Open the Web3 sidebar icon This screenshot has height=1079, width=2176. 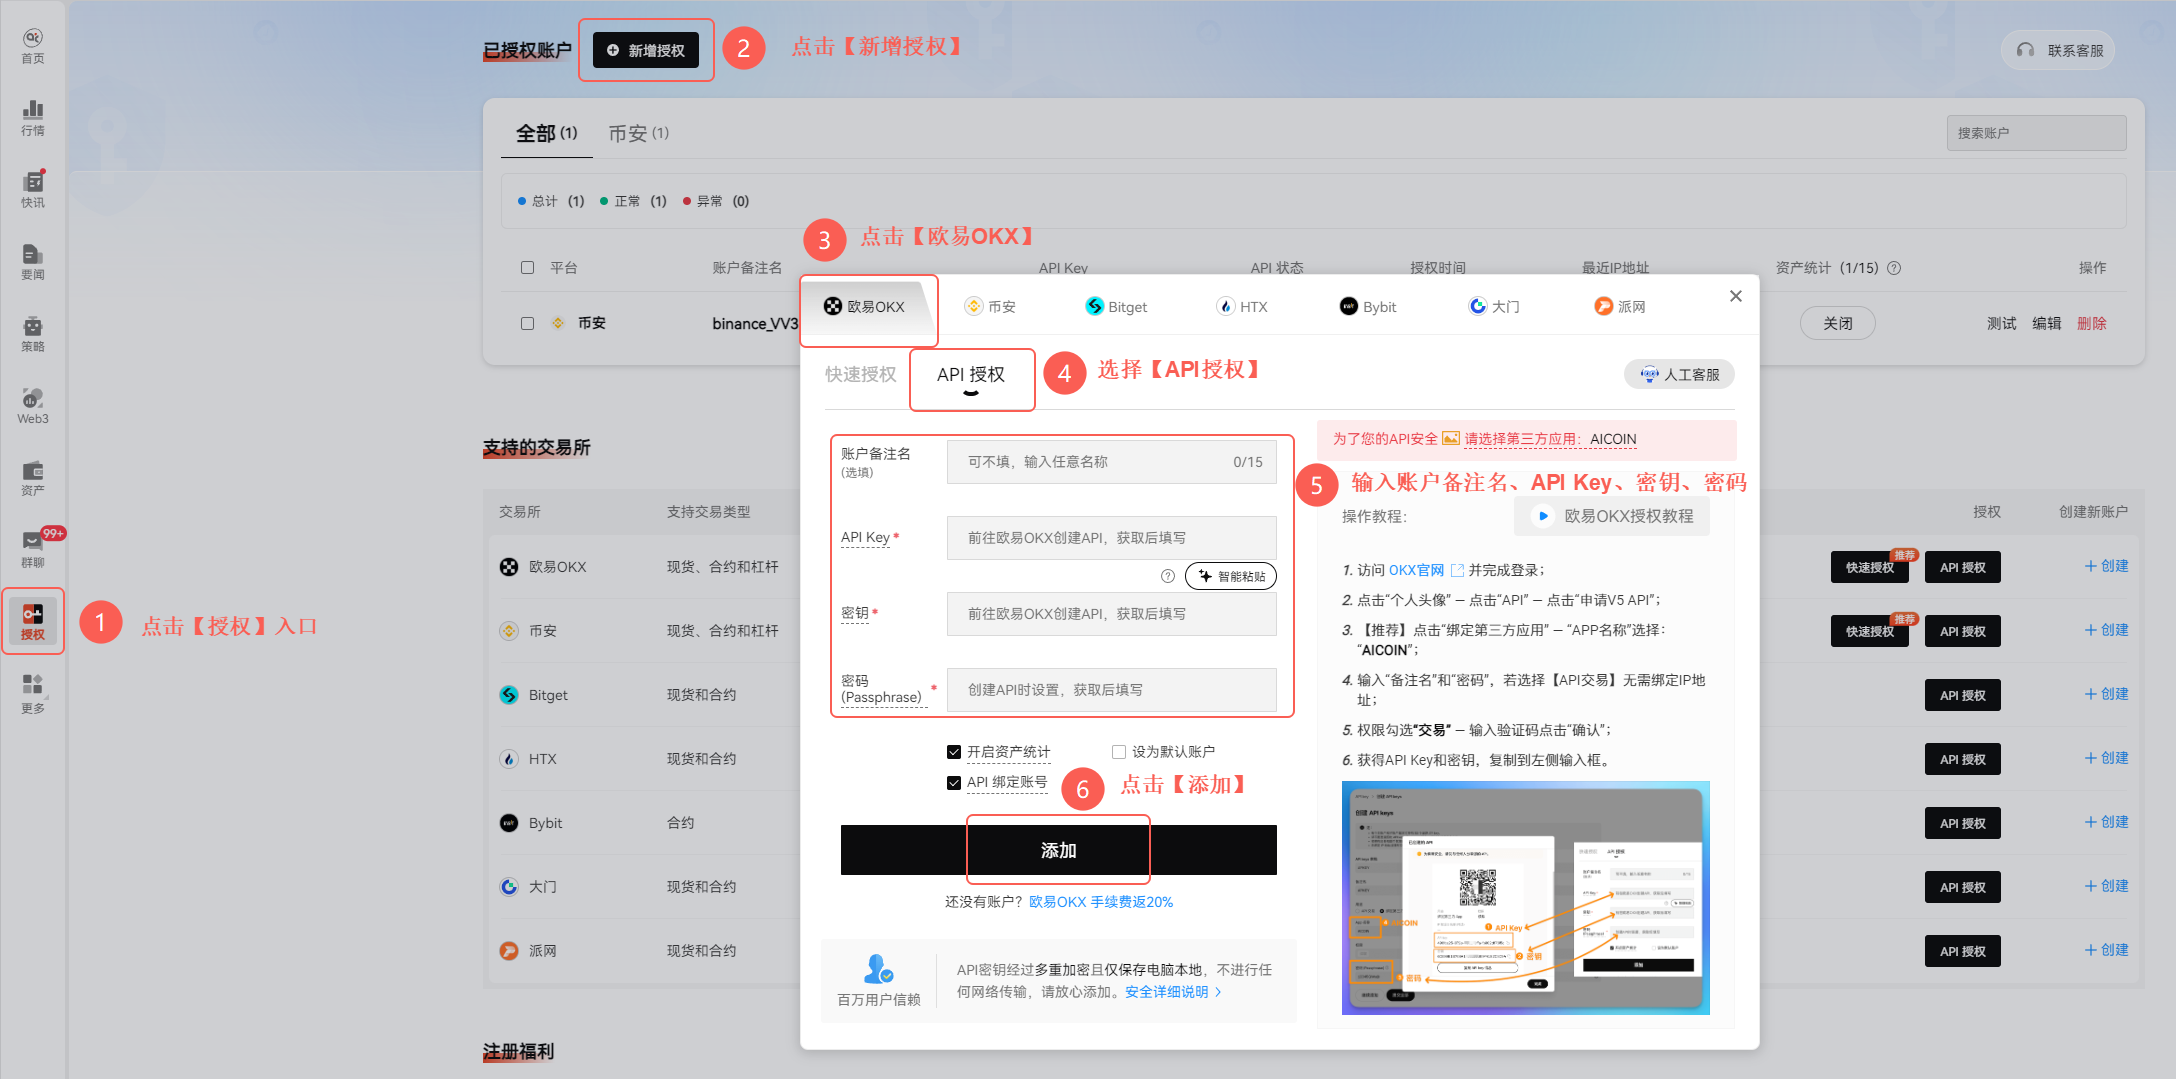33,406
